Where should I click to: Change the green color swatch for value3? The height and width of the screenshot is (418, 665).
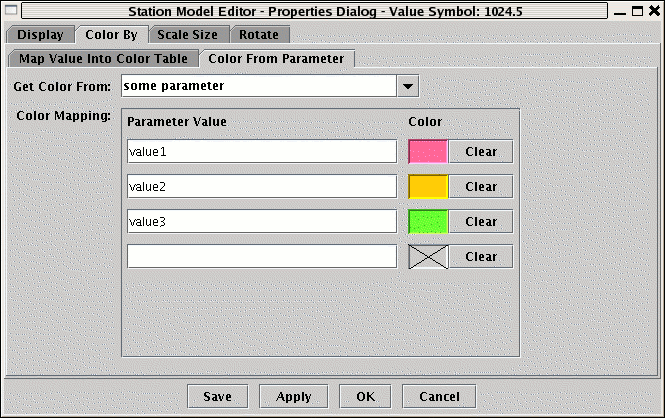click(428, 222)
